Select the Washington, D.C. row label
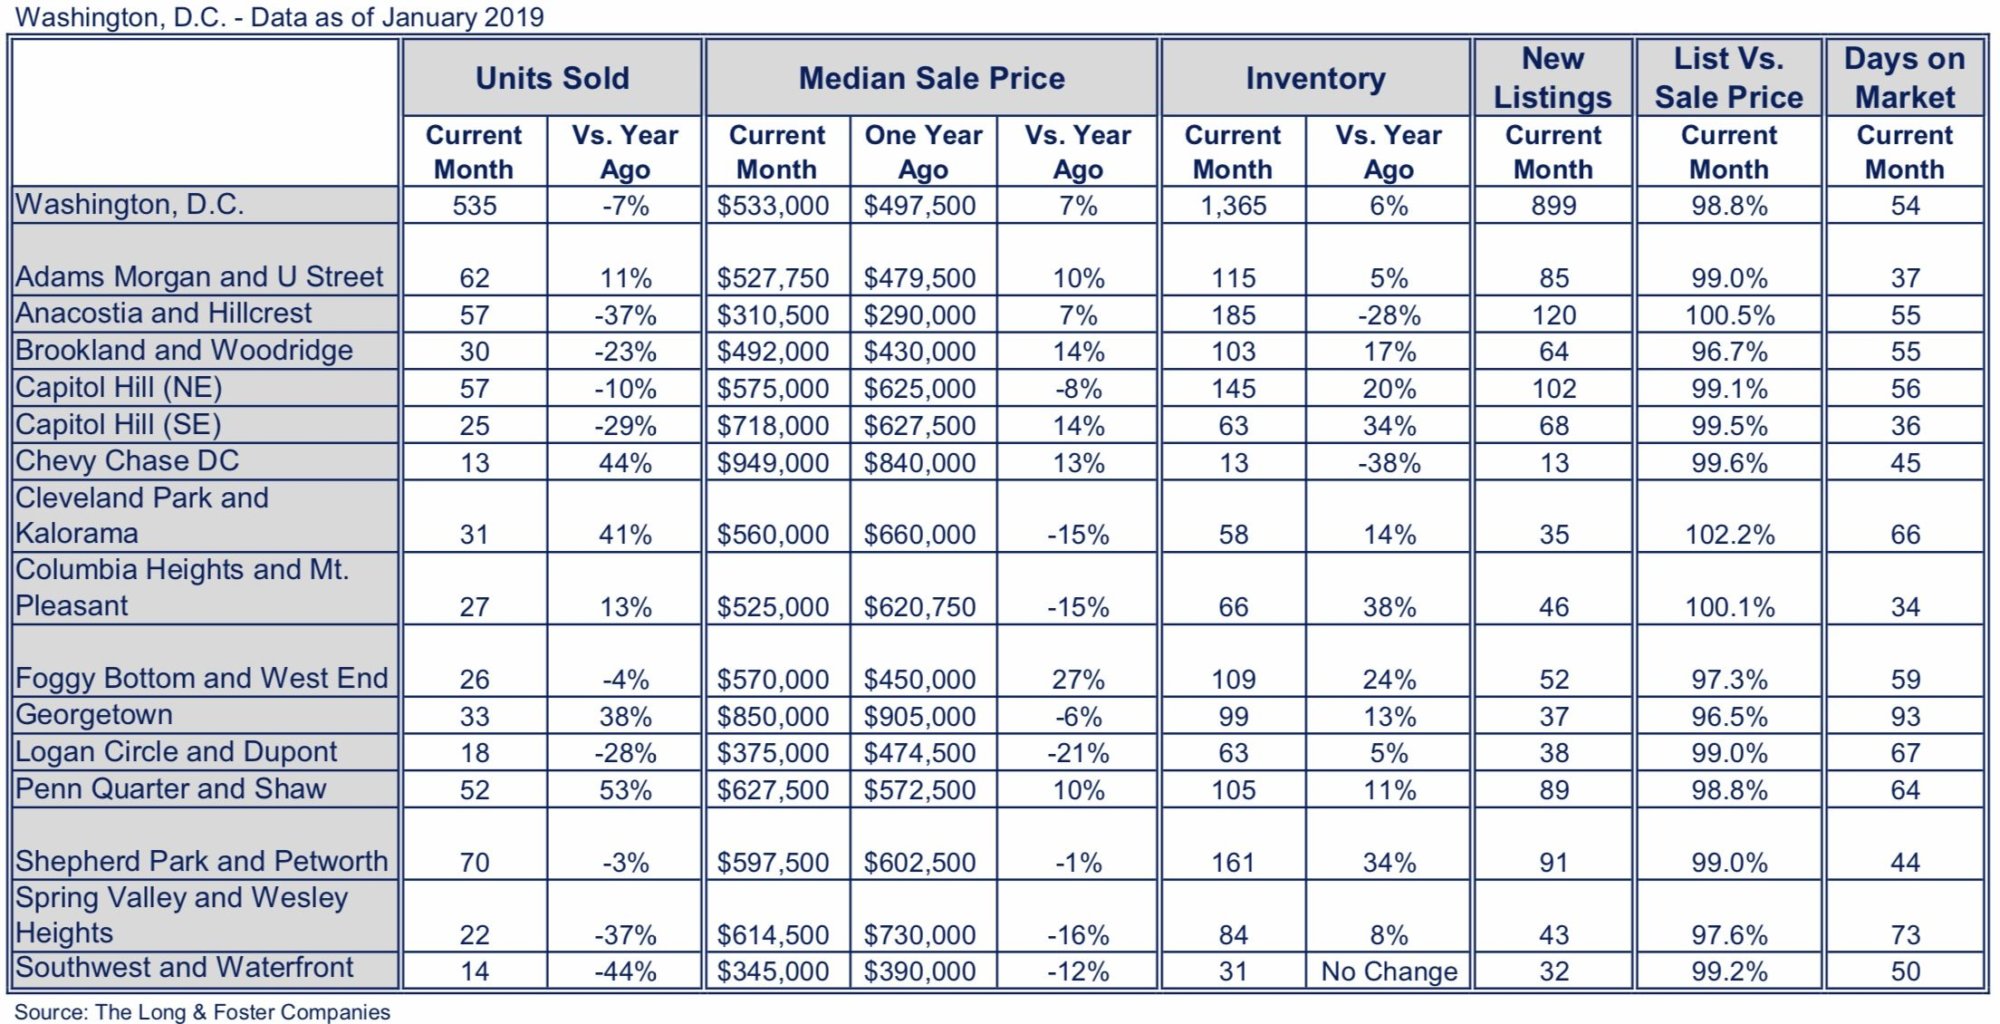The height and width of the screenshot is (1024, 2000). (x=130, y=205)
